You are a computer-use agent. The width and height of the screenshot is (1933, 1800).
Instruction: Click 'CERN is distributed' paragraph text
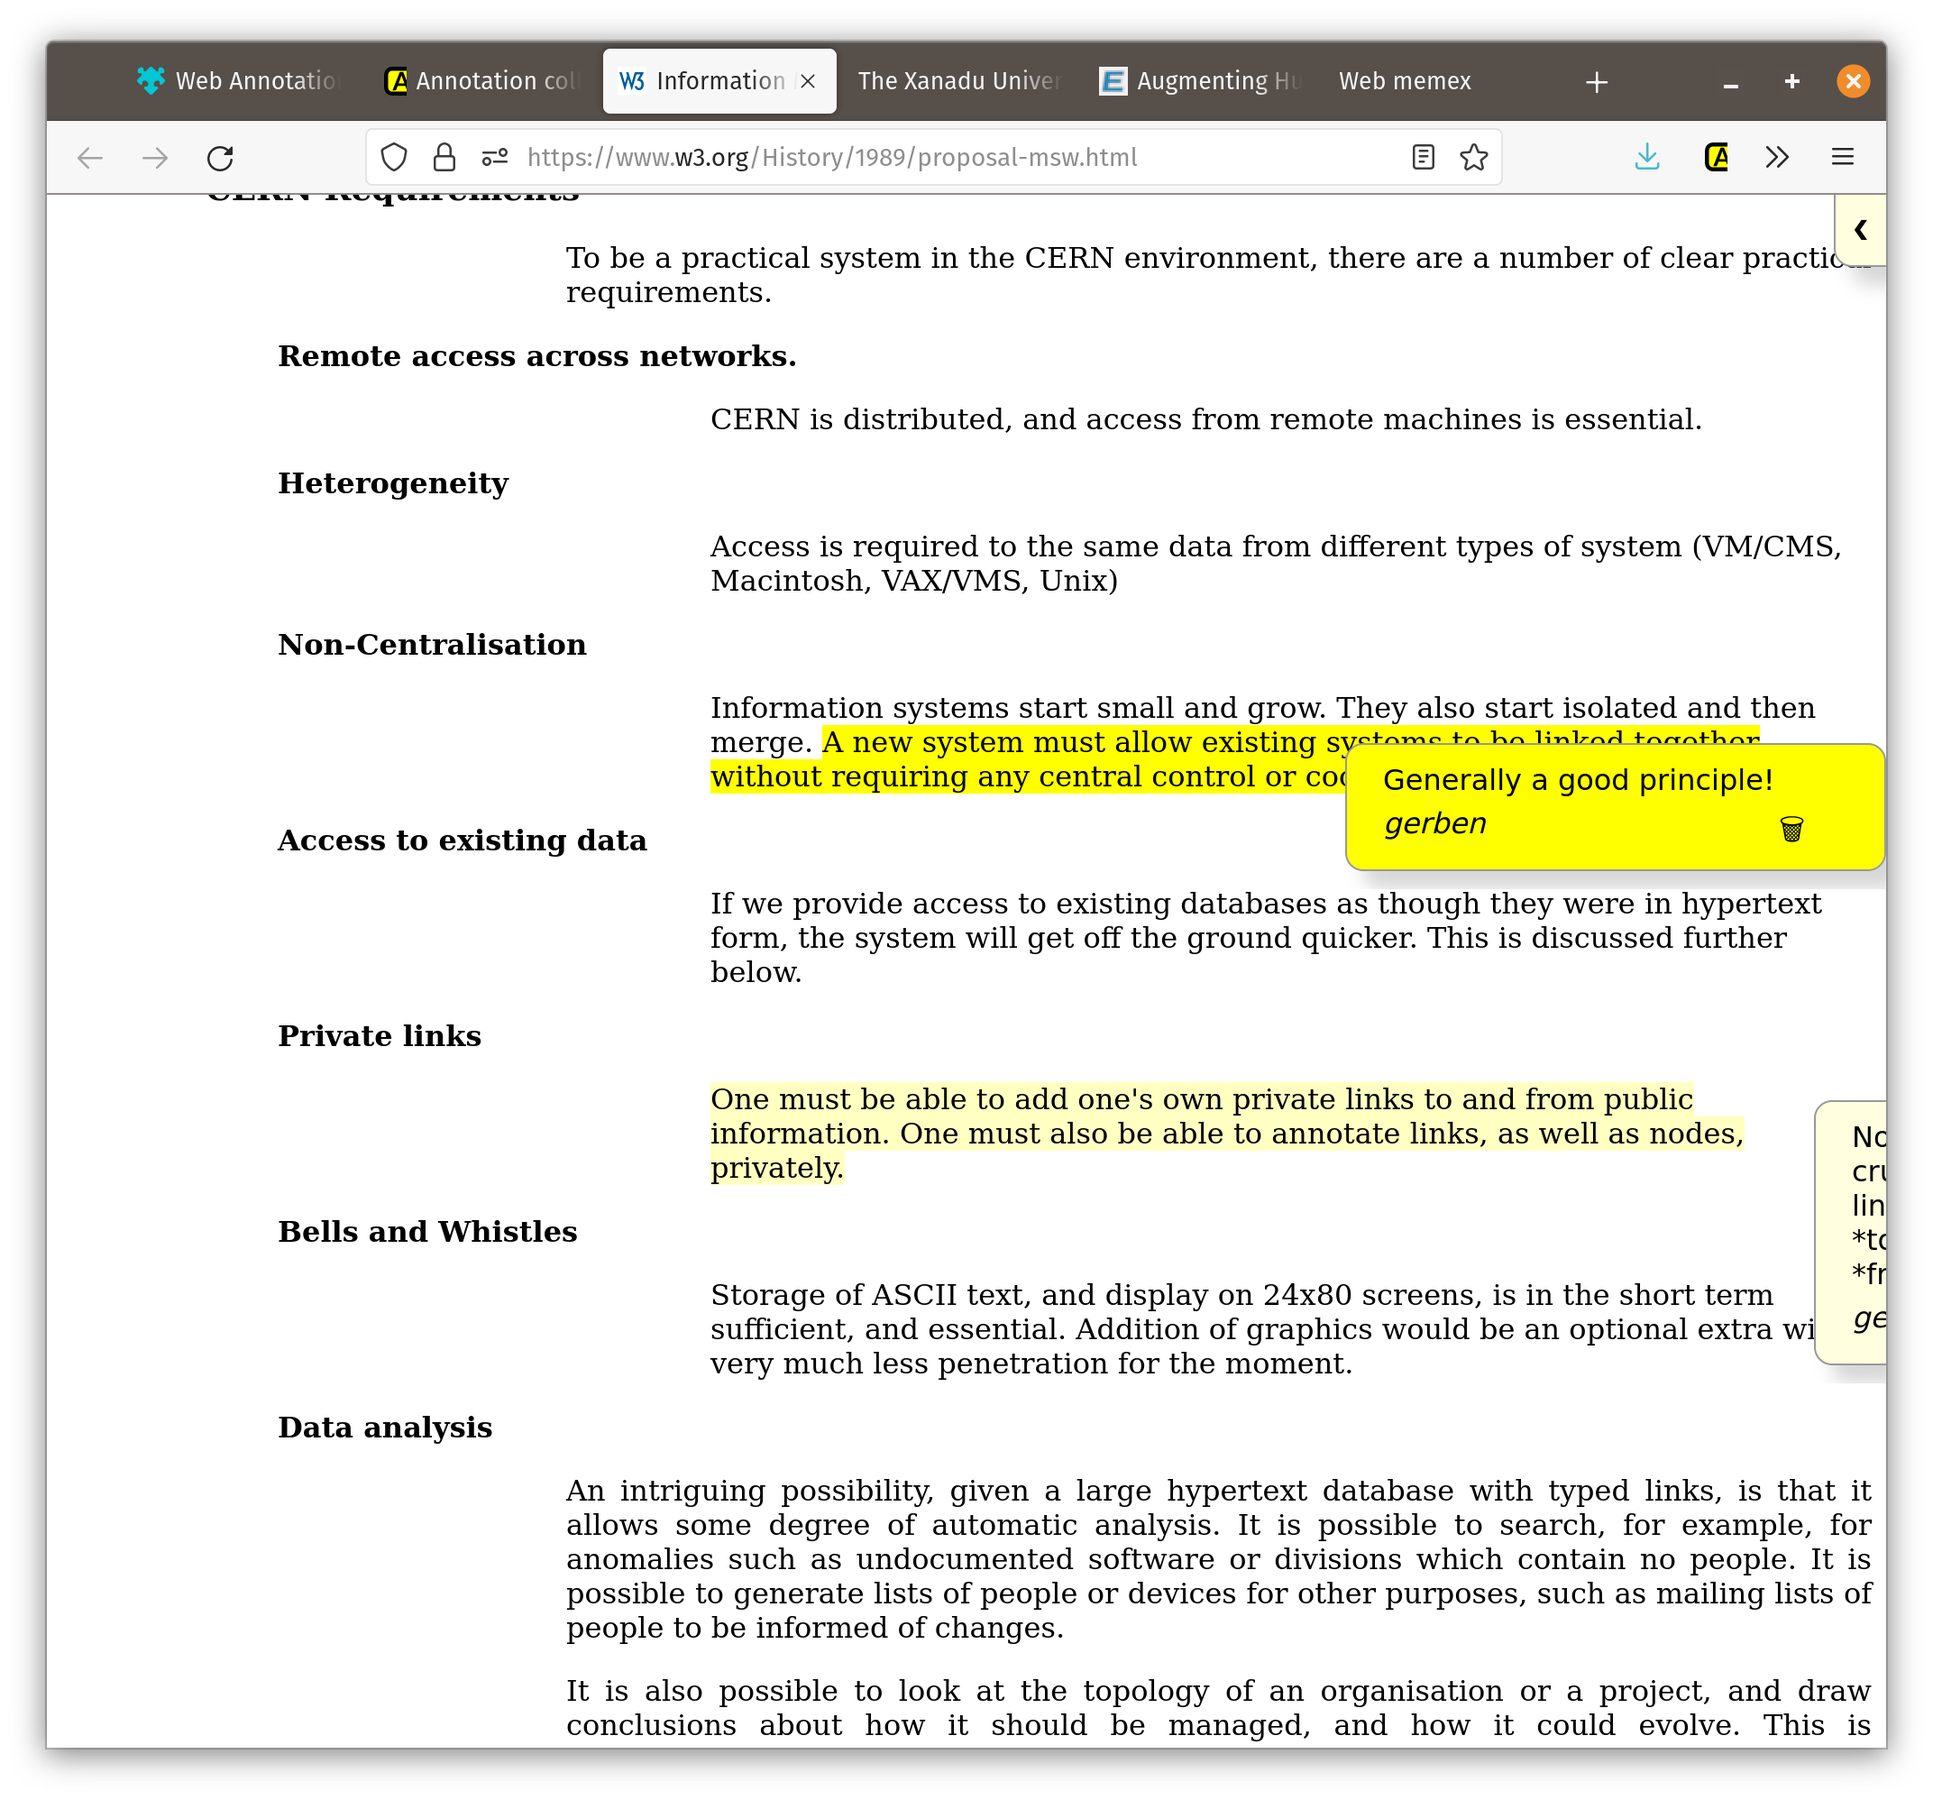1205,419
